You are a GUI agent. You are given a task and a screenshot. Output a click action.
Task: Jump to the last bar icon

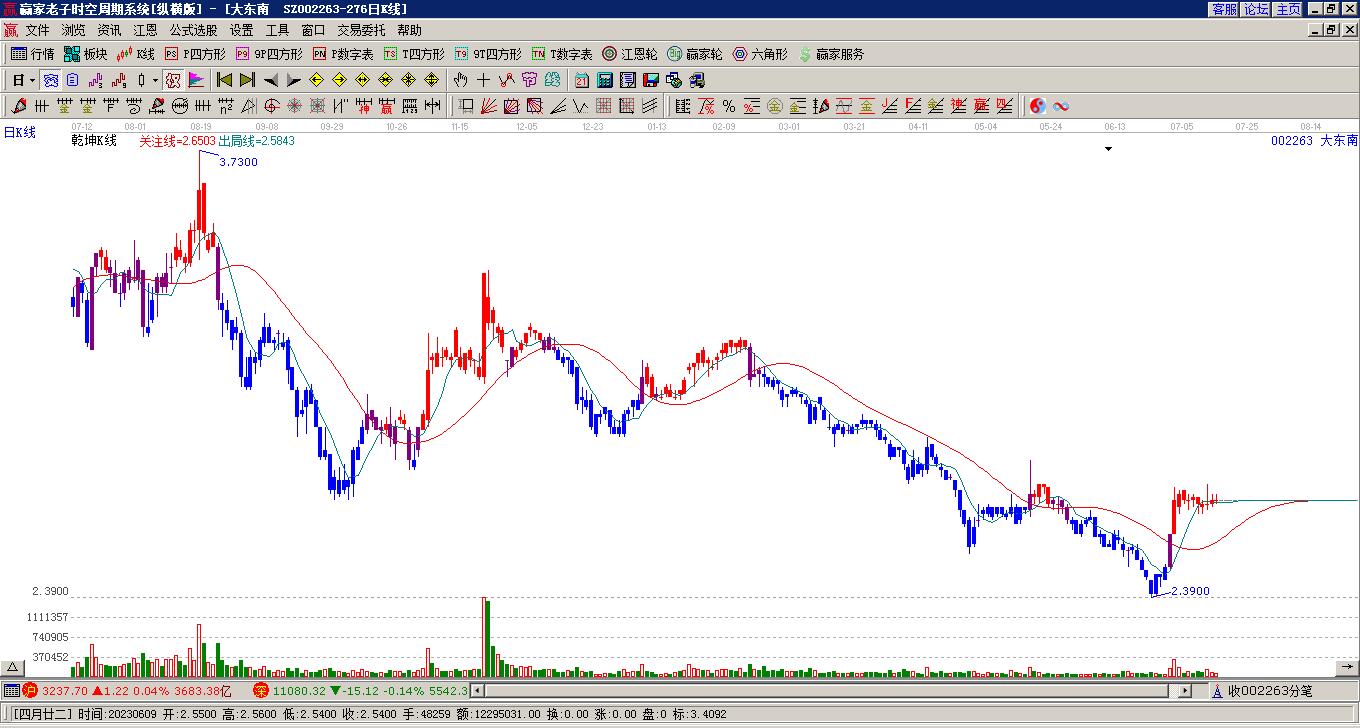tap(247, 80)
